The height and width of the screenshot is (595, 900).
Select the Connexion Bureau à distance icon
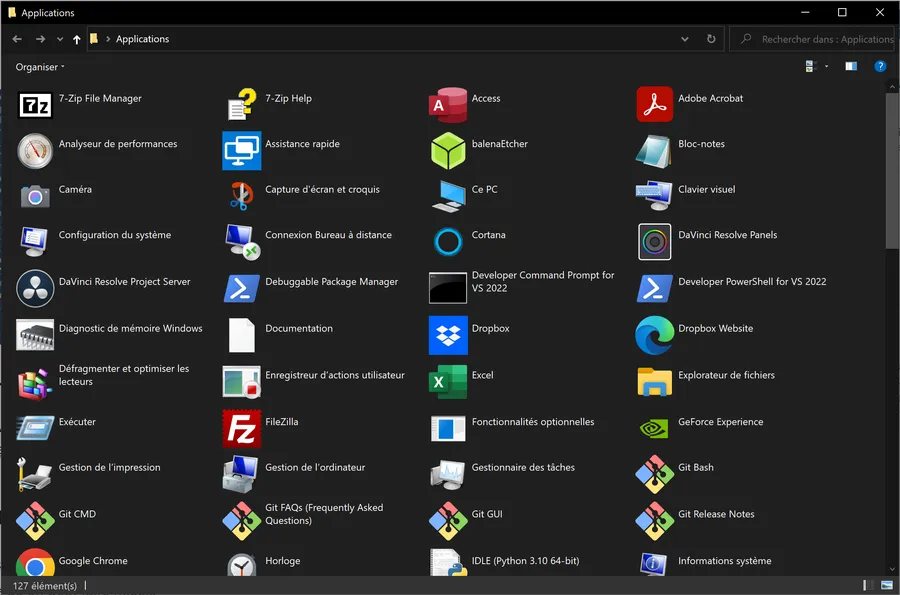click(x=242, y=242)
